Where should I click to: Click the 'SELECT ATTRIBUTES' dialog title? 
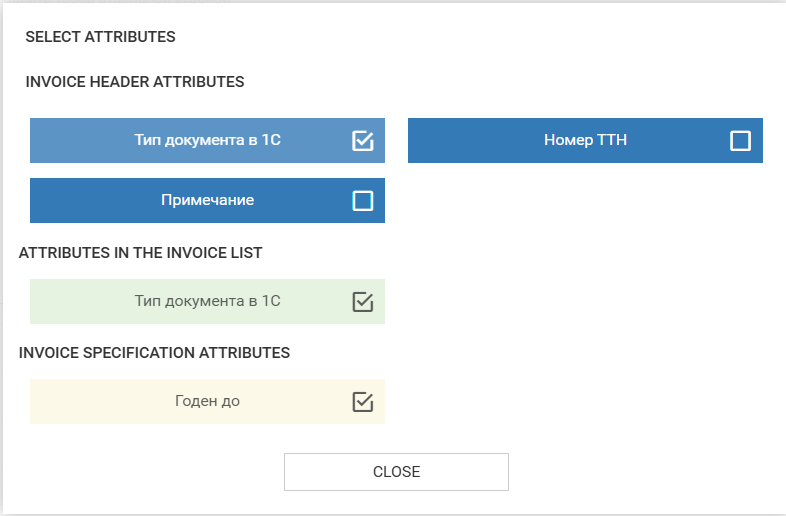click(100, 37)
